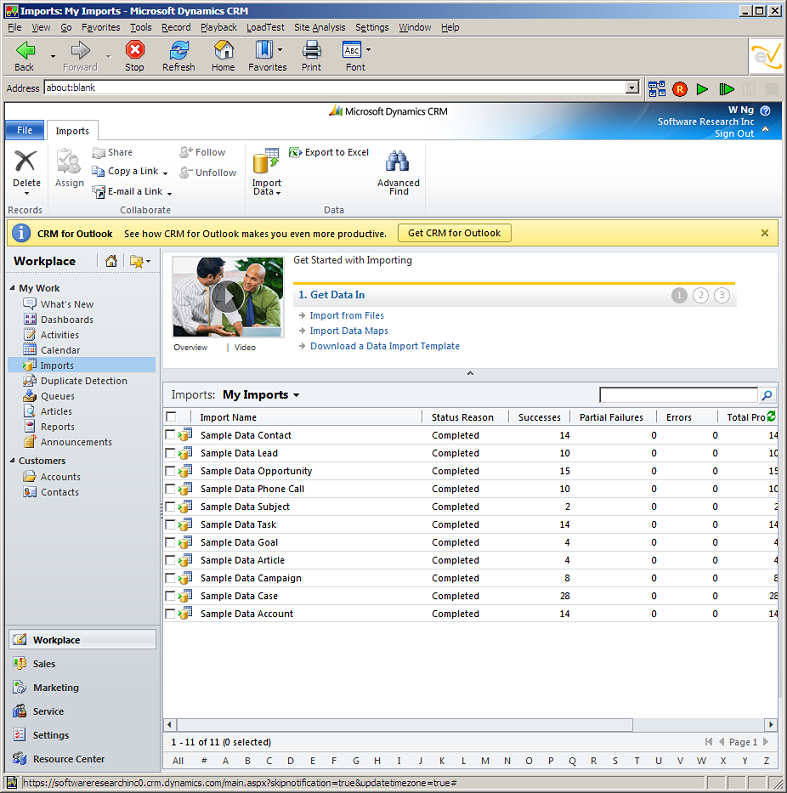The image size is (787, 793).
Task: Click the Import Data ribbon icon
Action: pos(266,161)
